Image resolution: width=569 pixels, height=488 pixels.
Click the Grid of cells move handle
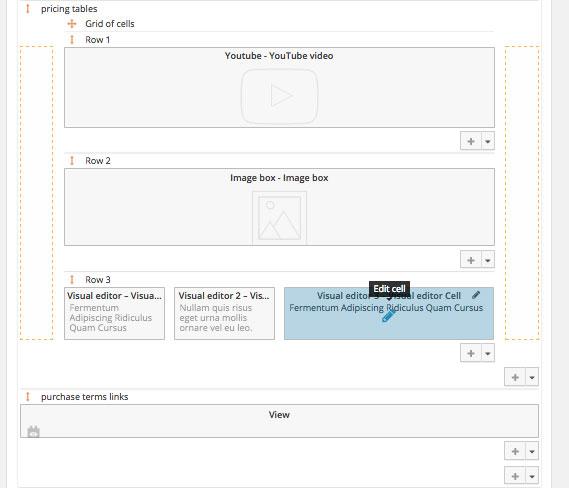point(72,24)
